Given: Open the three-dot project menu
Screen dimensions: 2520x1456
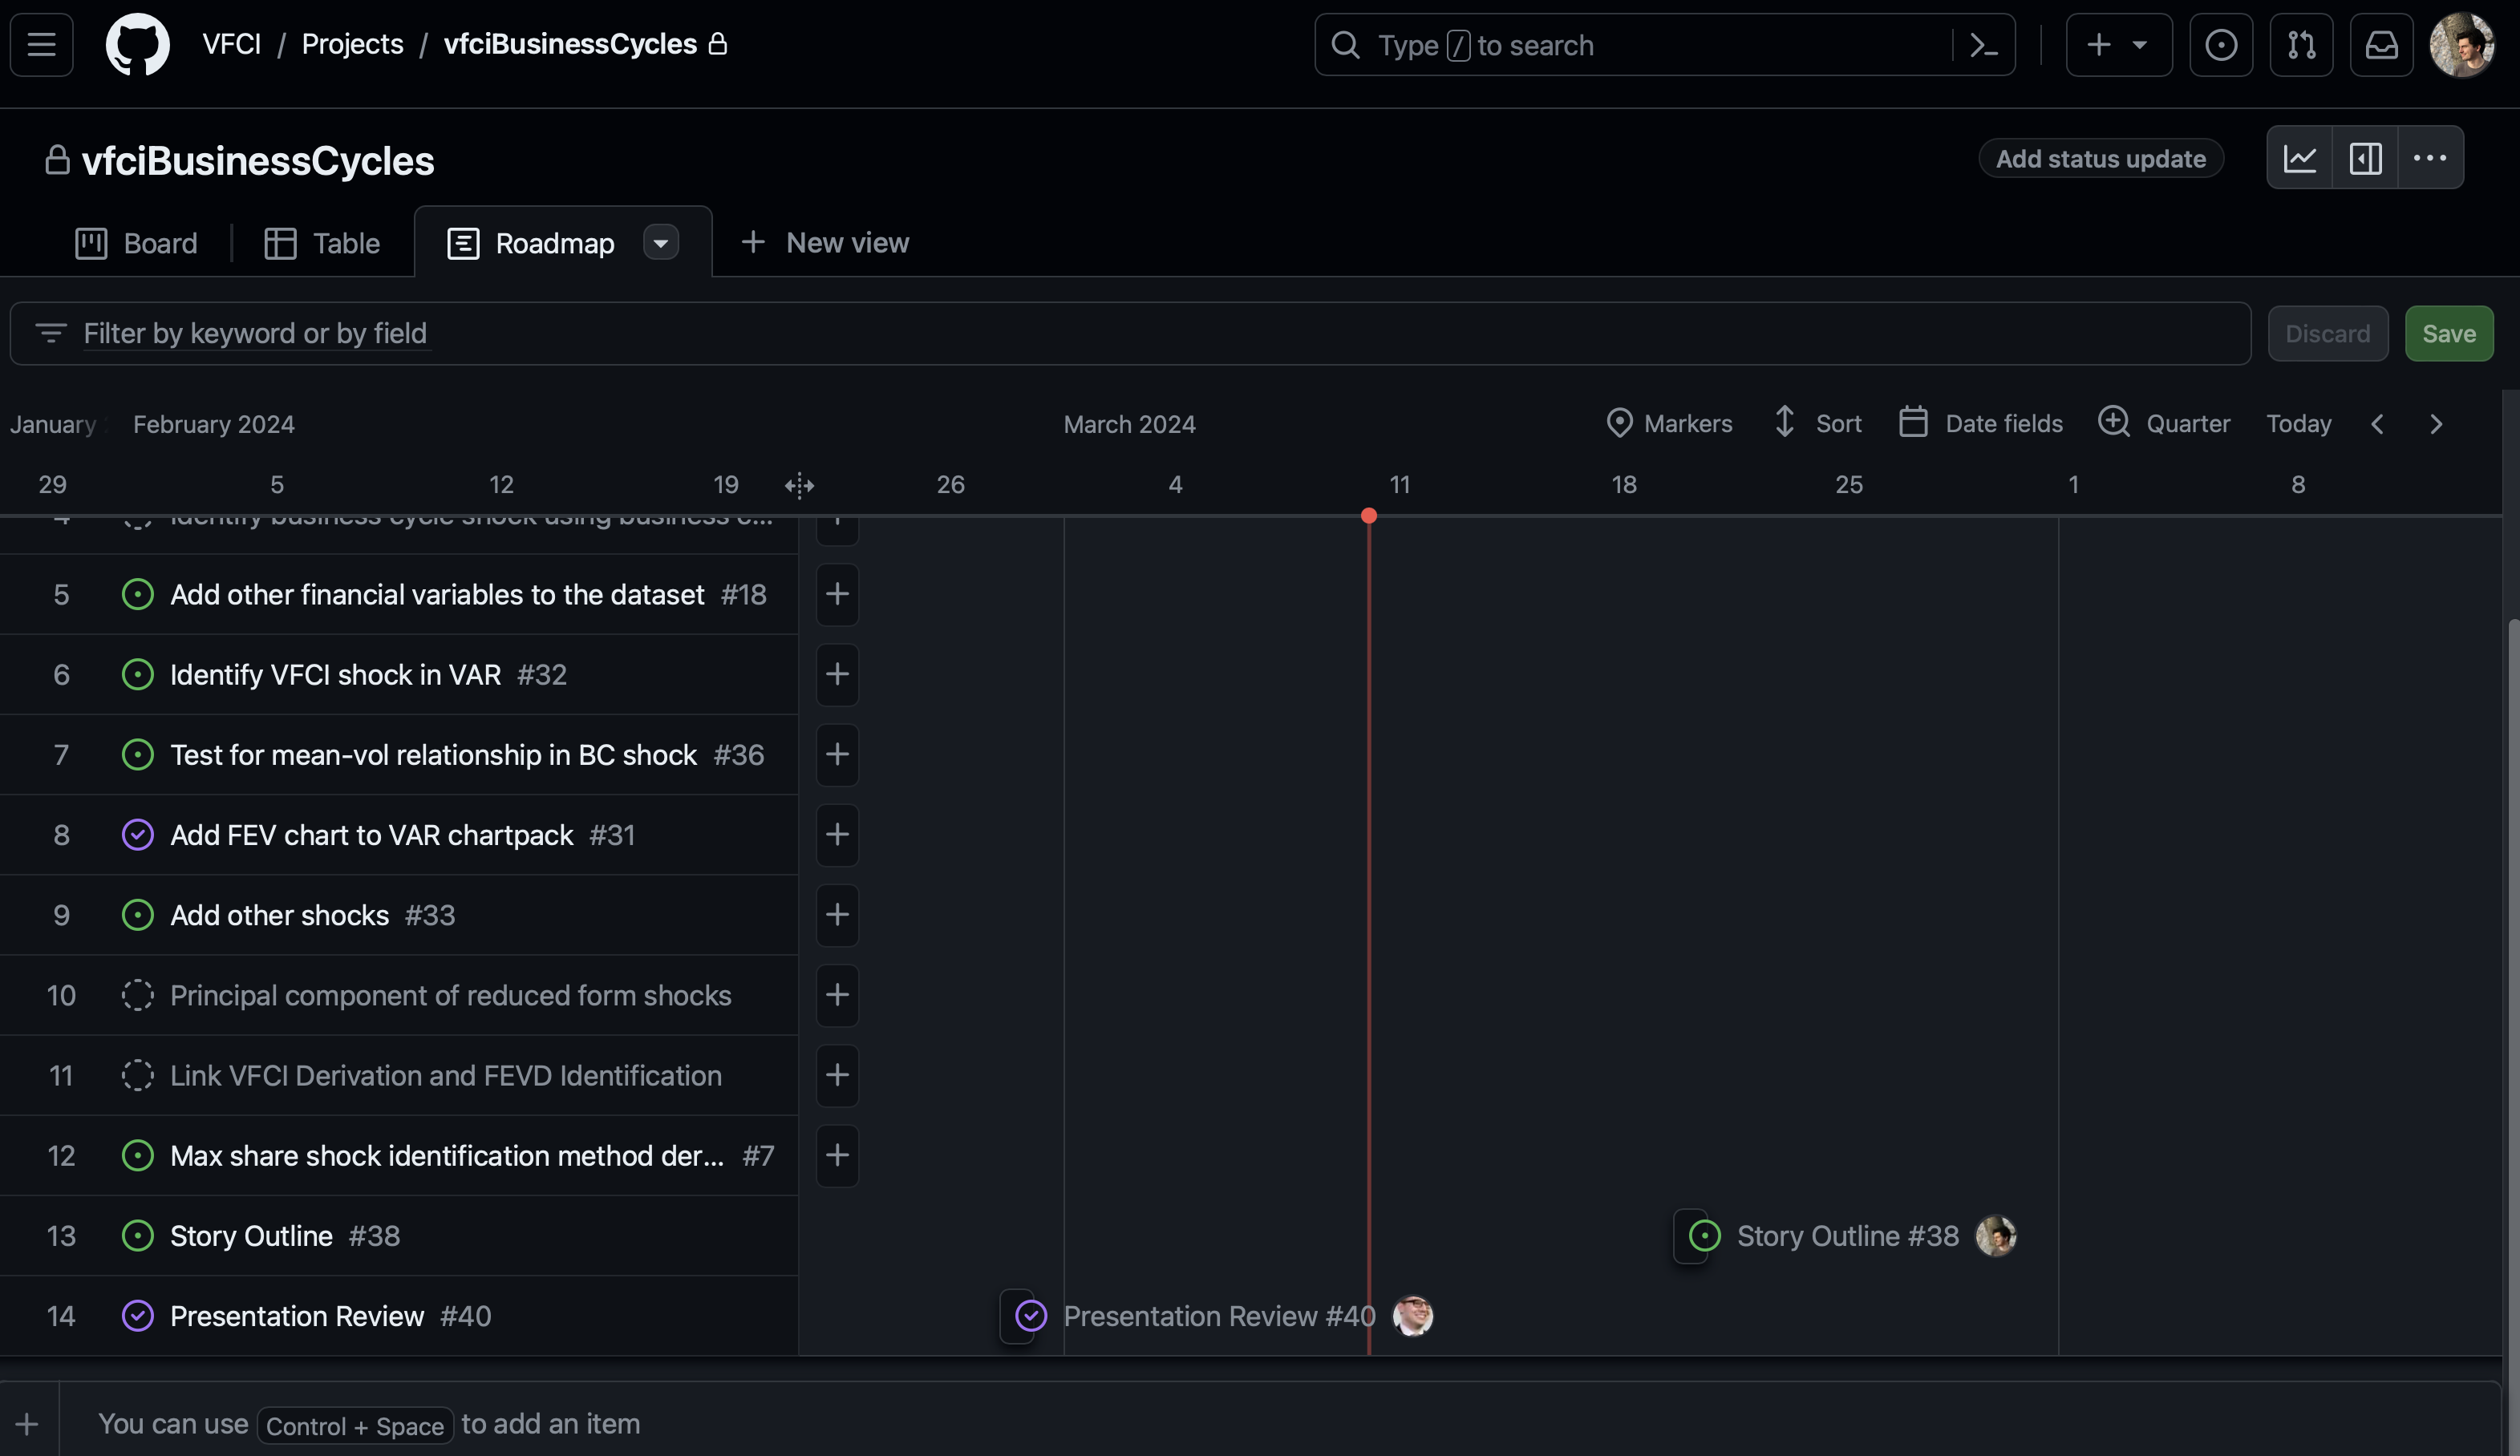Looking at the screenshot, I should [2430, 158].
